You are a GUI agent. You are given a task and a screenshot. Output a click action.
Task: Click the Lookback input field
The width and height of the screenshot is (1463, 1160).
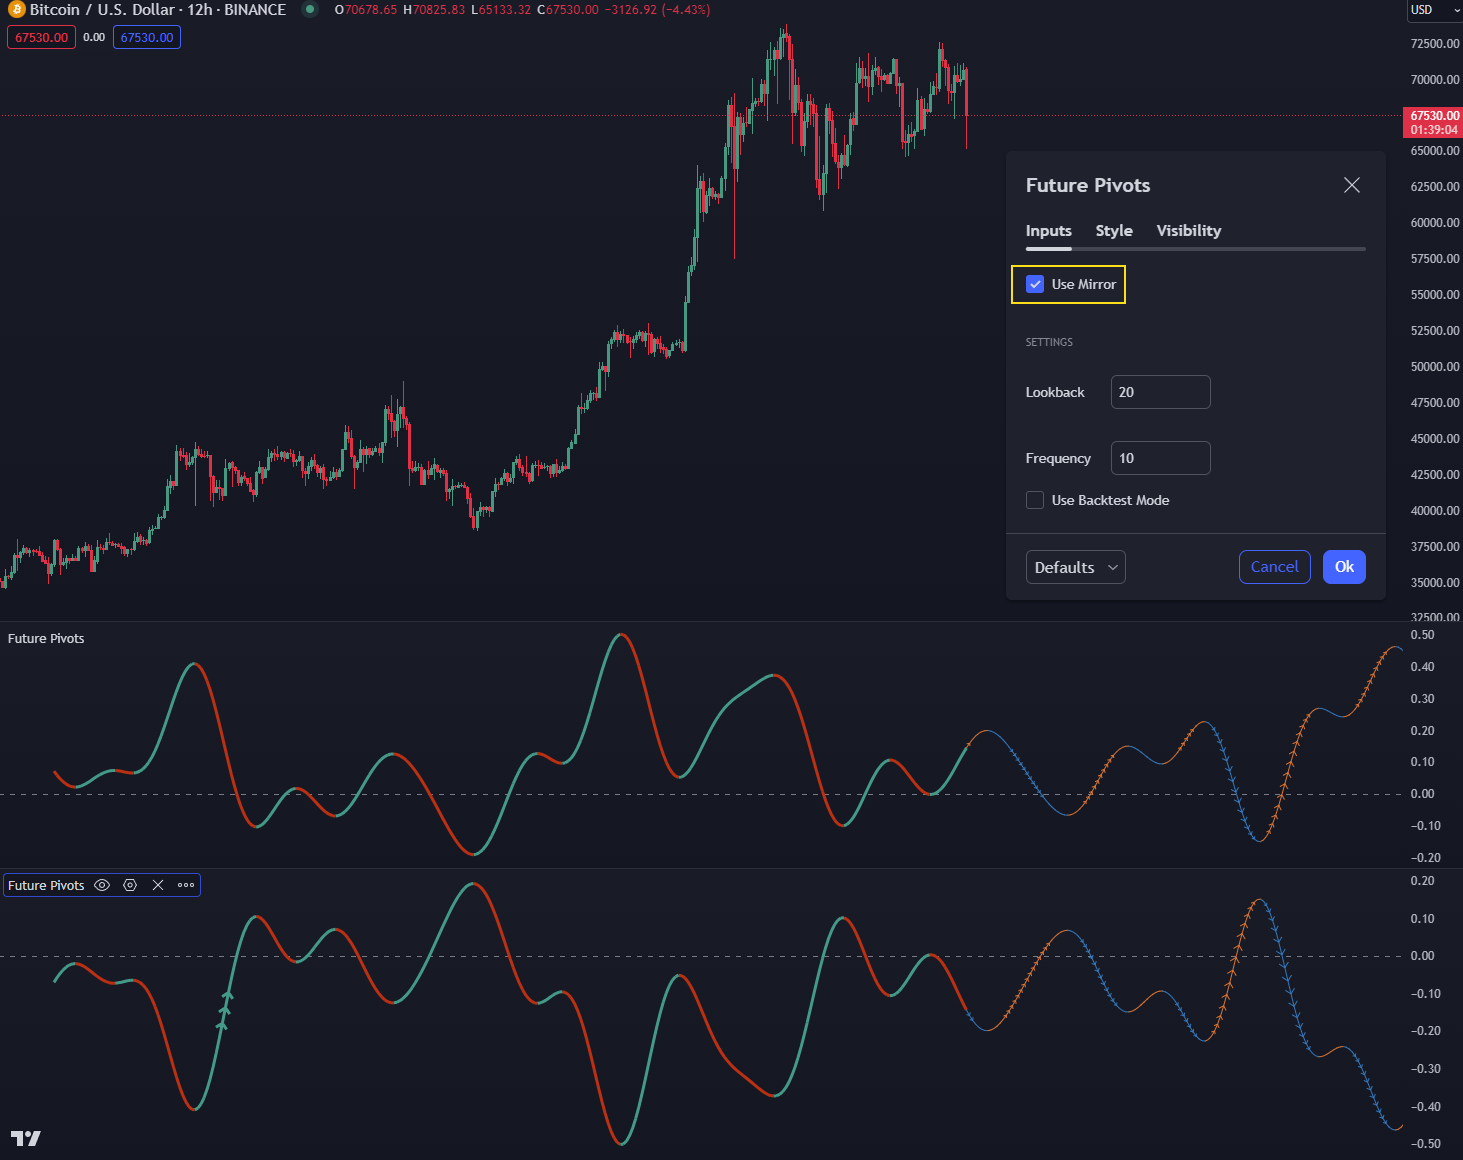click(x=1160, y=392)
